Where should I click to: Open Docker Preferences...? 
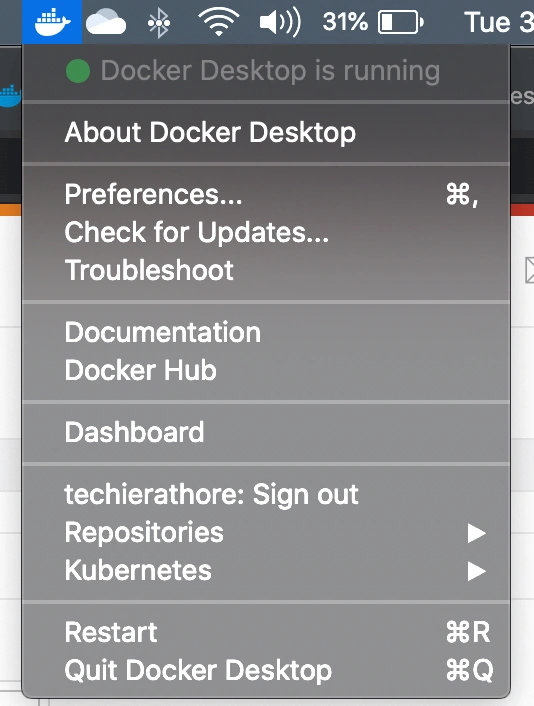pyautogui.click(x=266, y=195)
